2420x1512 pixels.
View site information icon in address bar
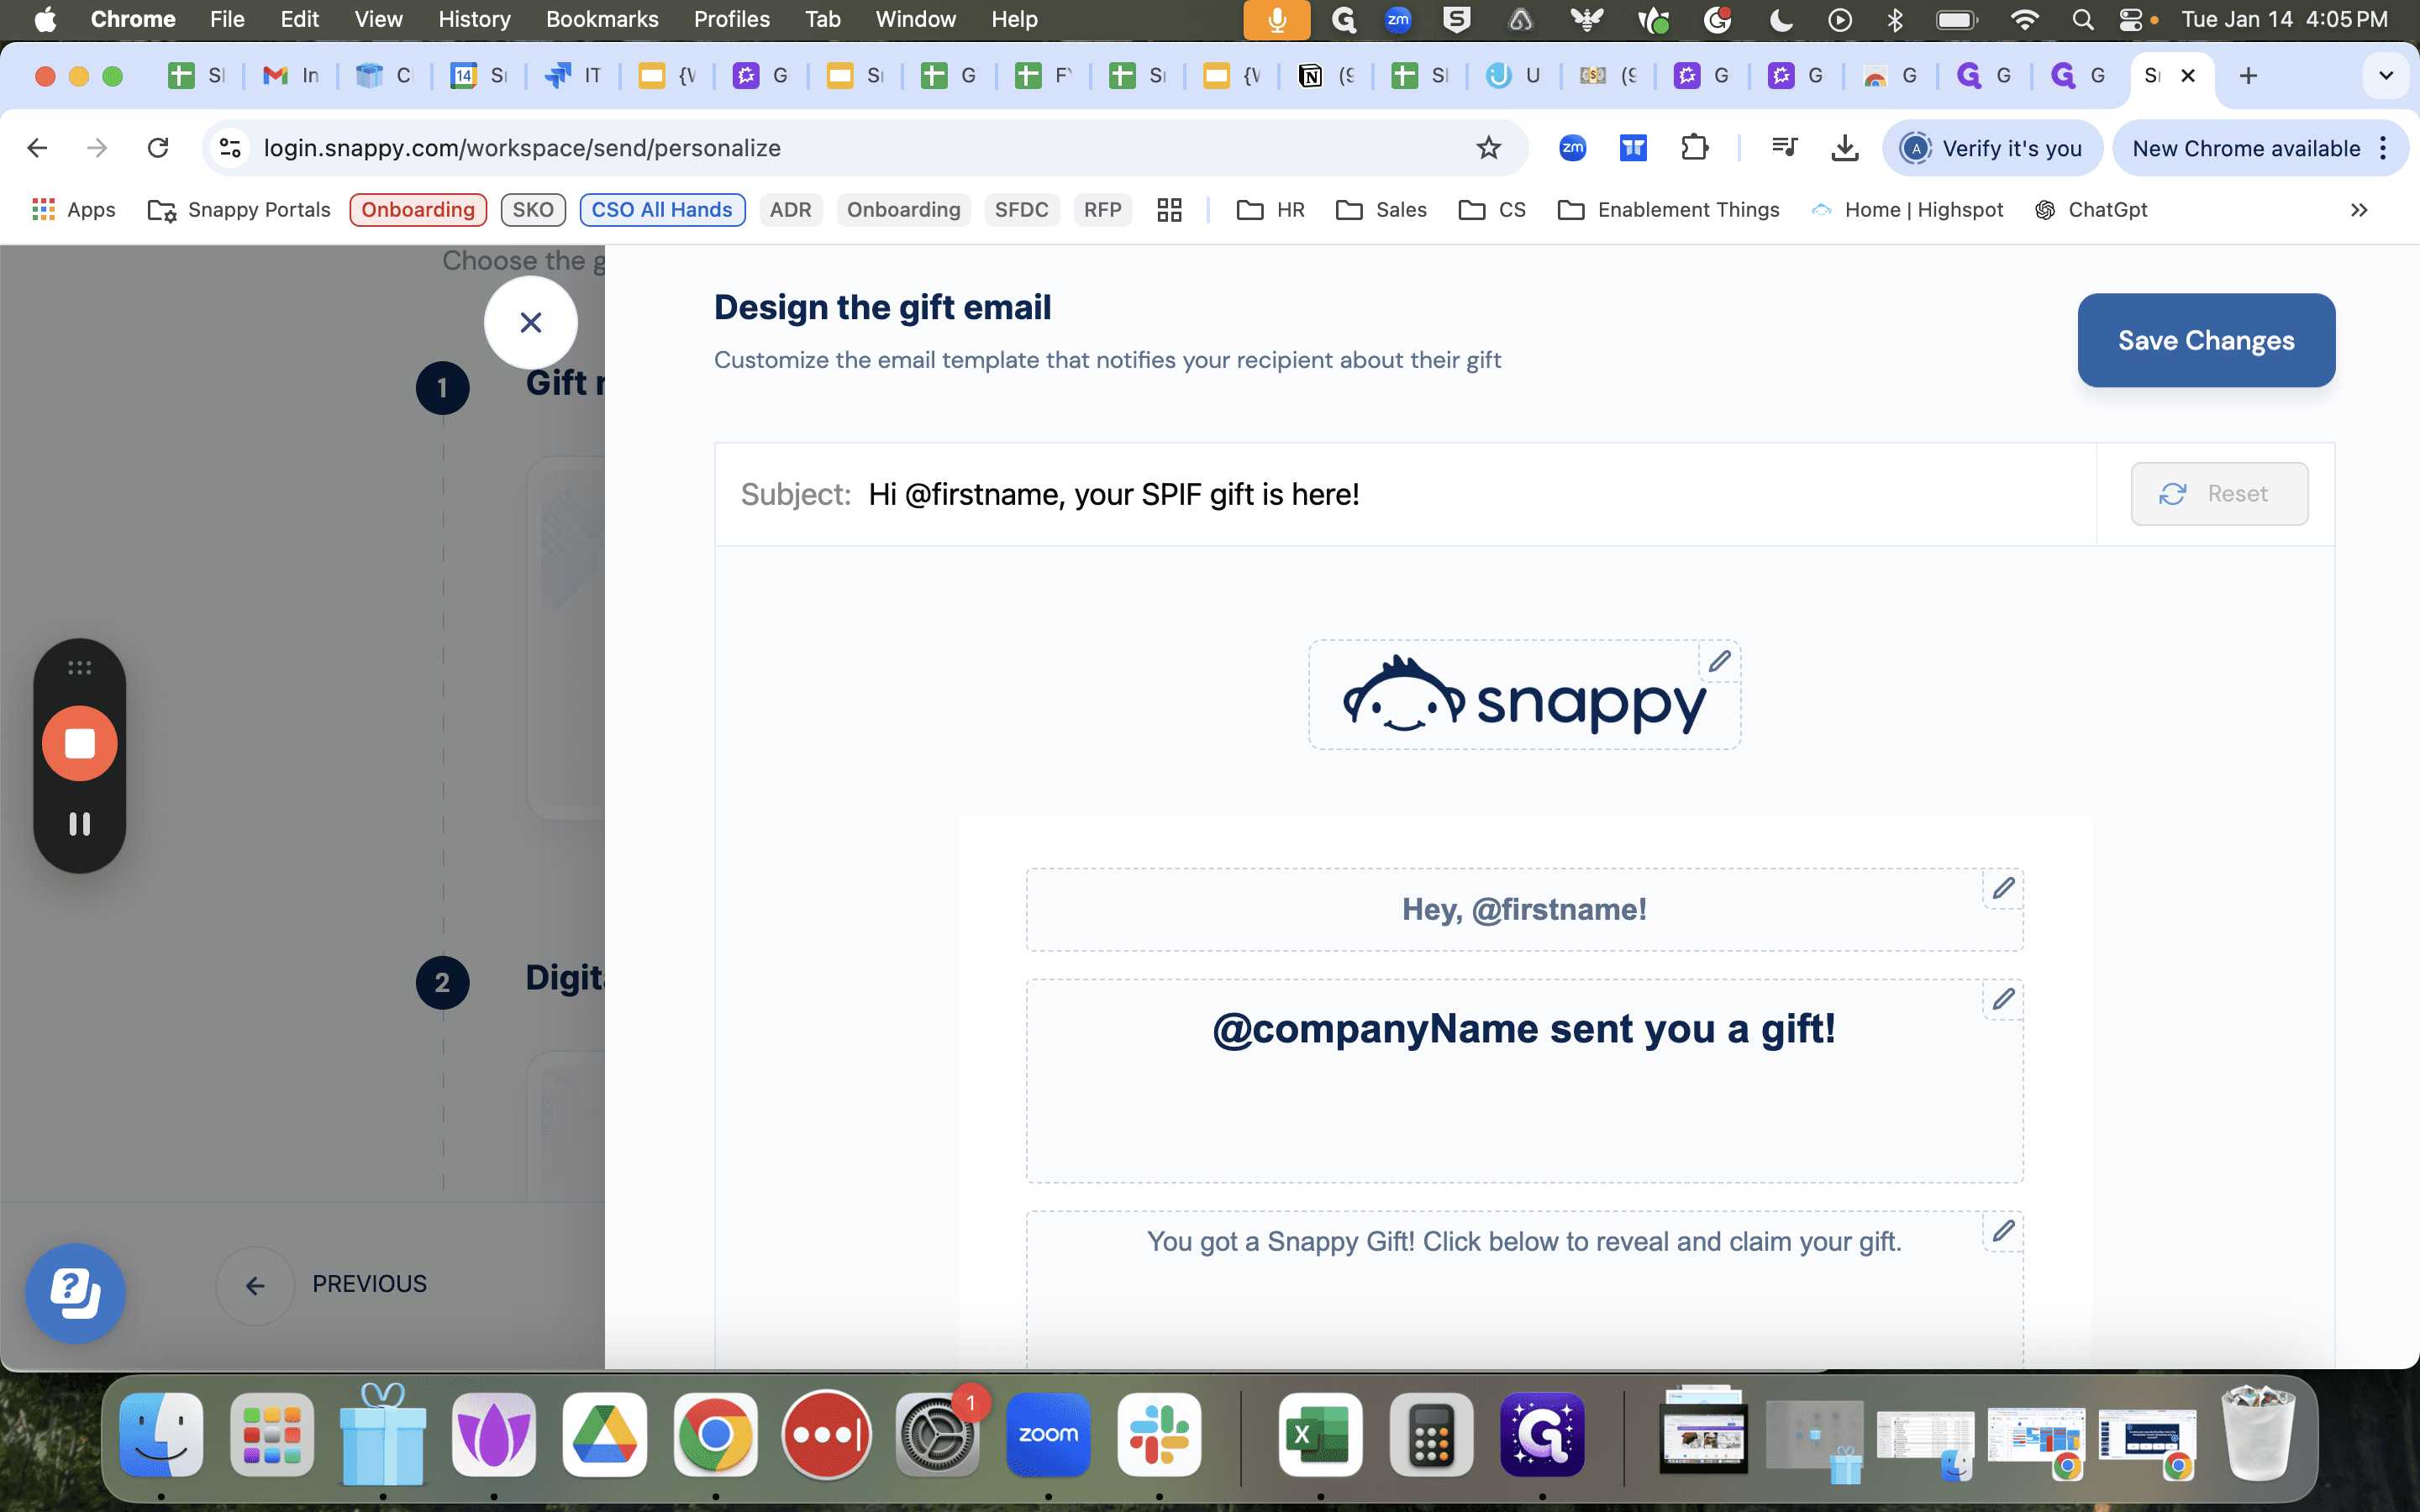click(230, 148)
